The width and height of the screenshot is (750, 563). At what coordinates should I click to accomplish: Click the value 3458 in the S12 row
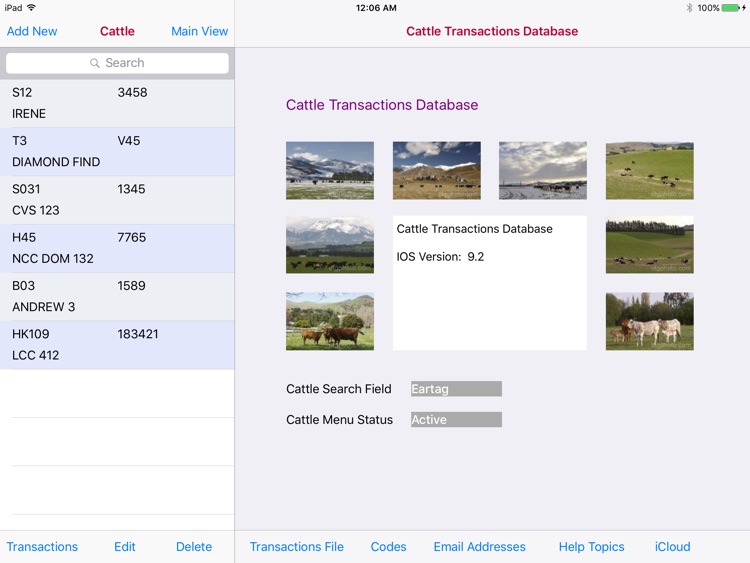132,92
